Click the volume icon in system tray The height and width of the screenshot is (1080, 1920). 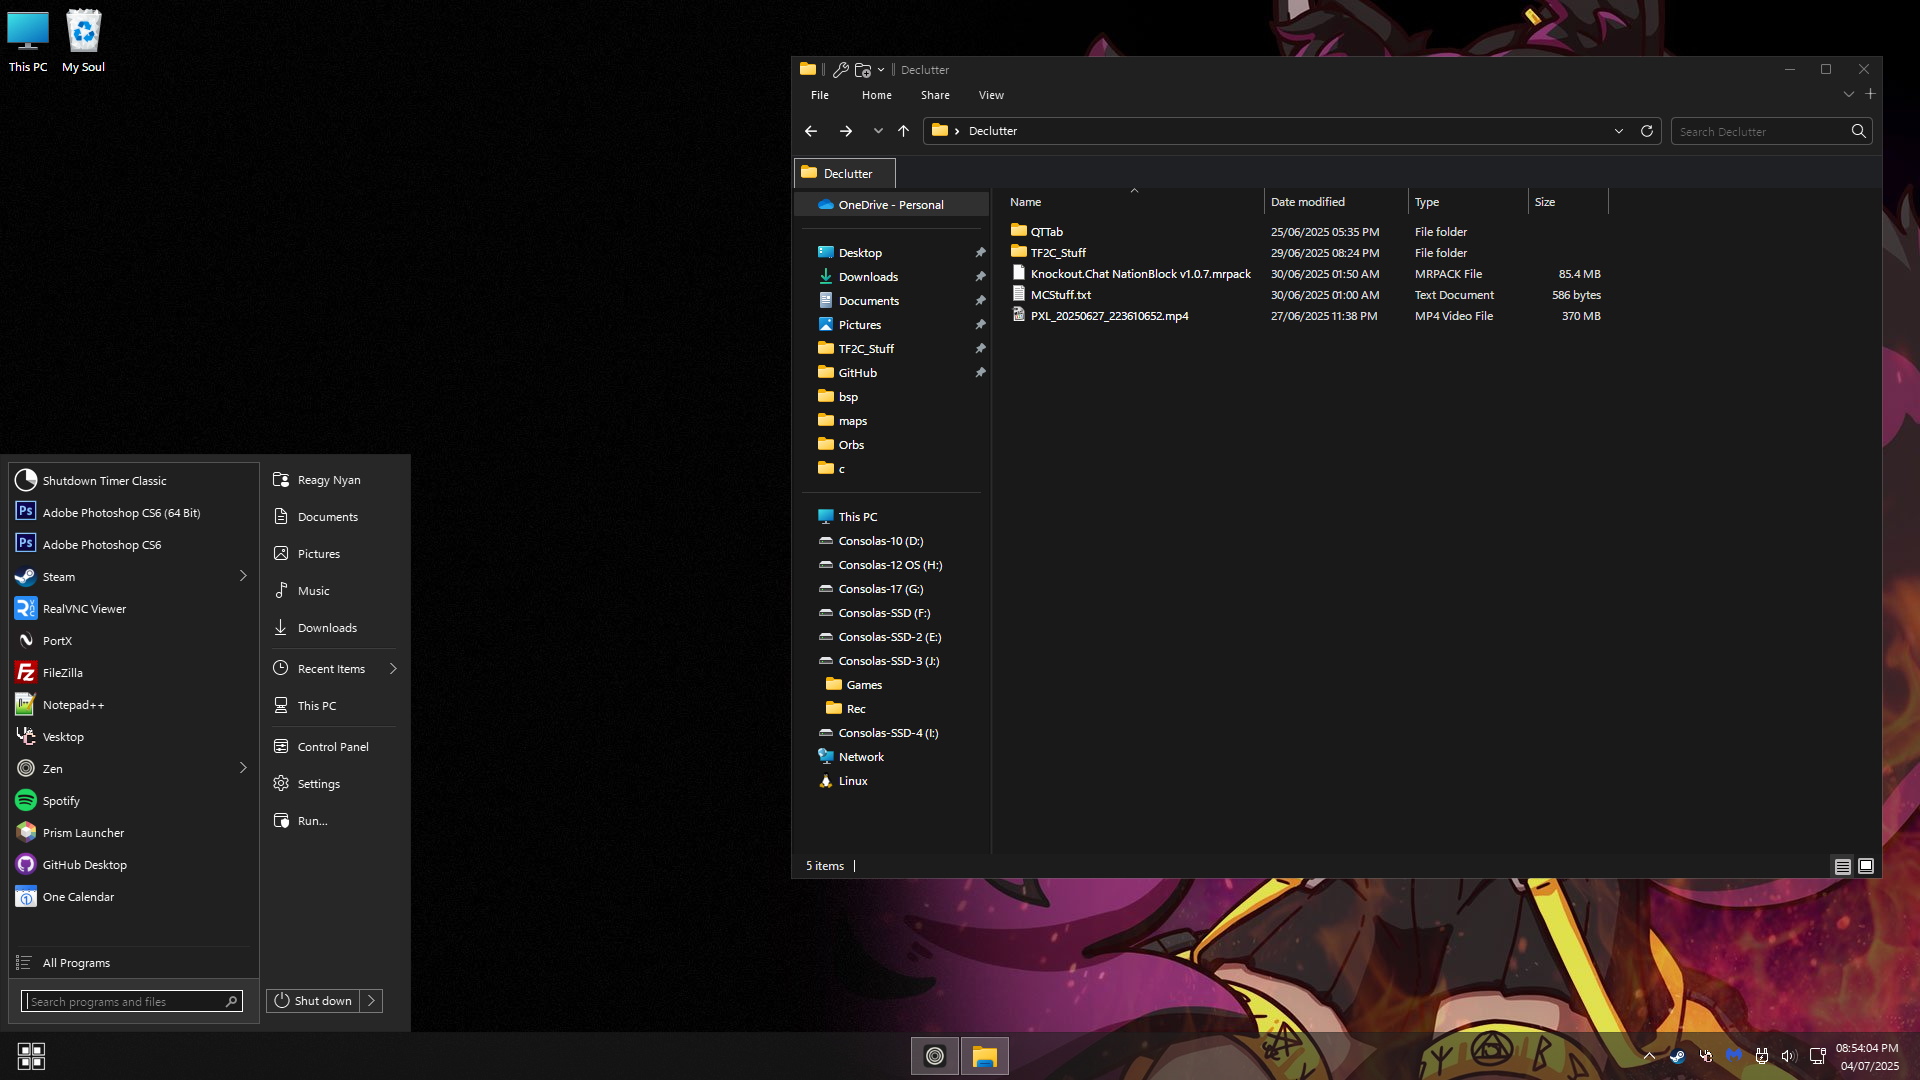1789,1056
